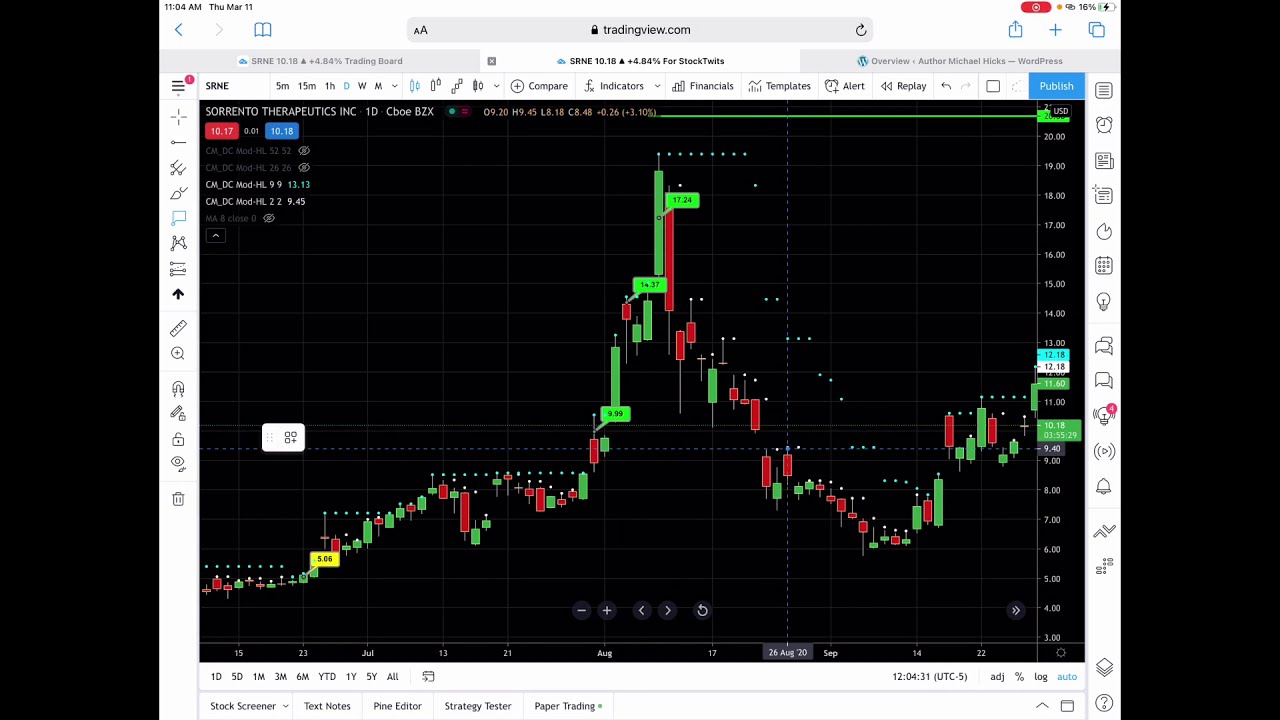Undo the last chart action
This screenshot has height=720, width=1280.
point(946,86)
